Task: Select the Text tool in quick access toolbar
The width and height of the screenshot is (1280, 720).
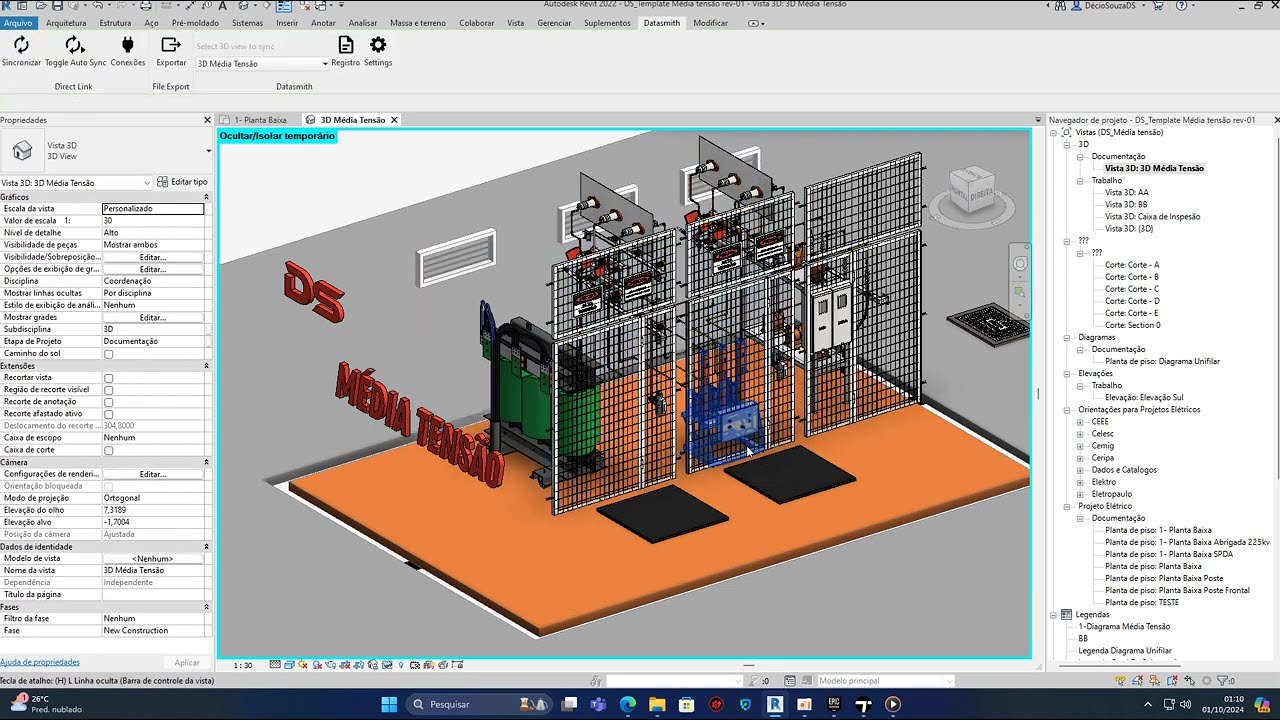Action: tap(222, 6)
